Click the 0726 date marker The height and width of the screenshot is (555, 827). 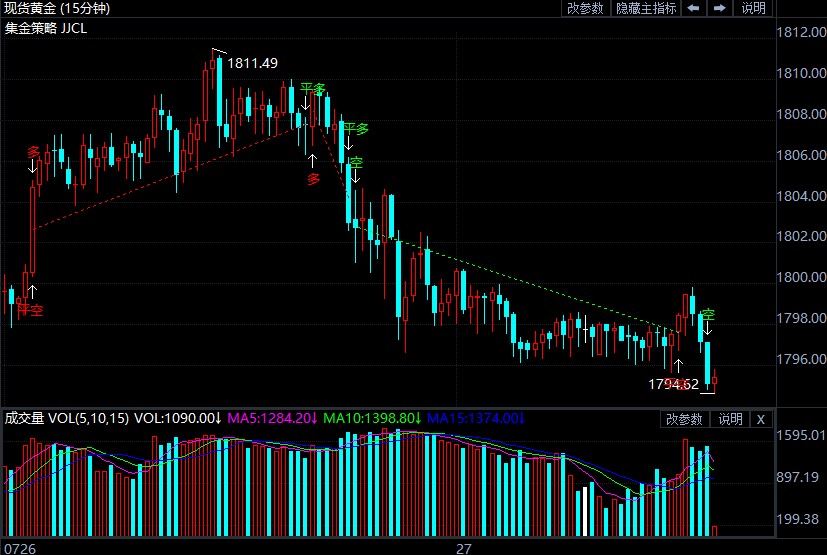click(20, 549)
